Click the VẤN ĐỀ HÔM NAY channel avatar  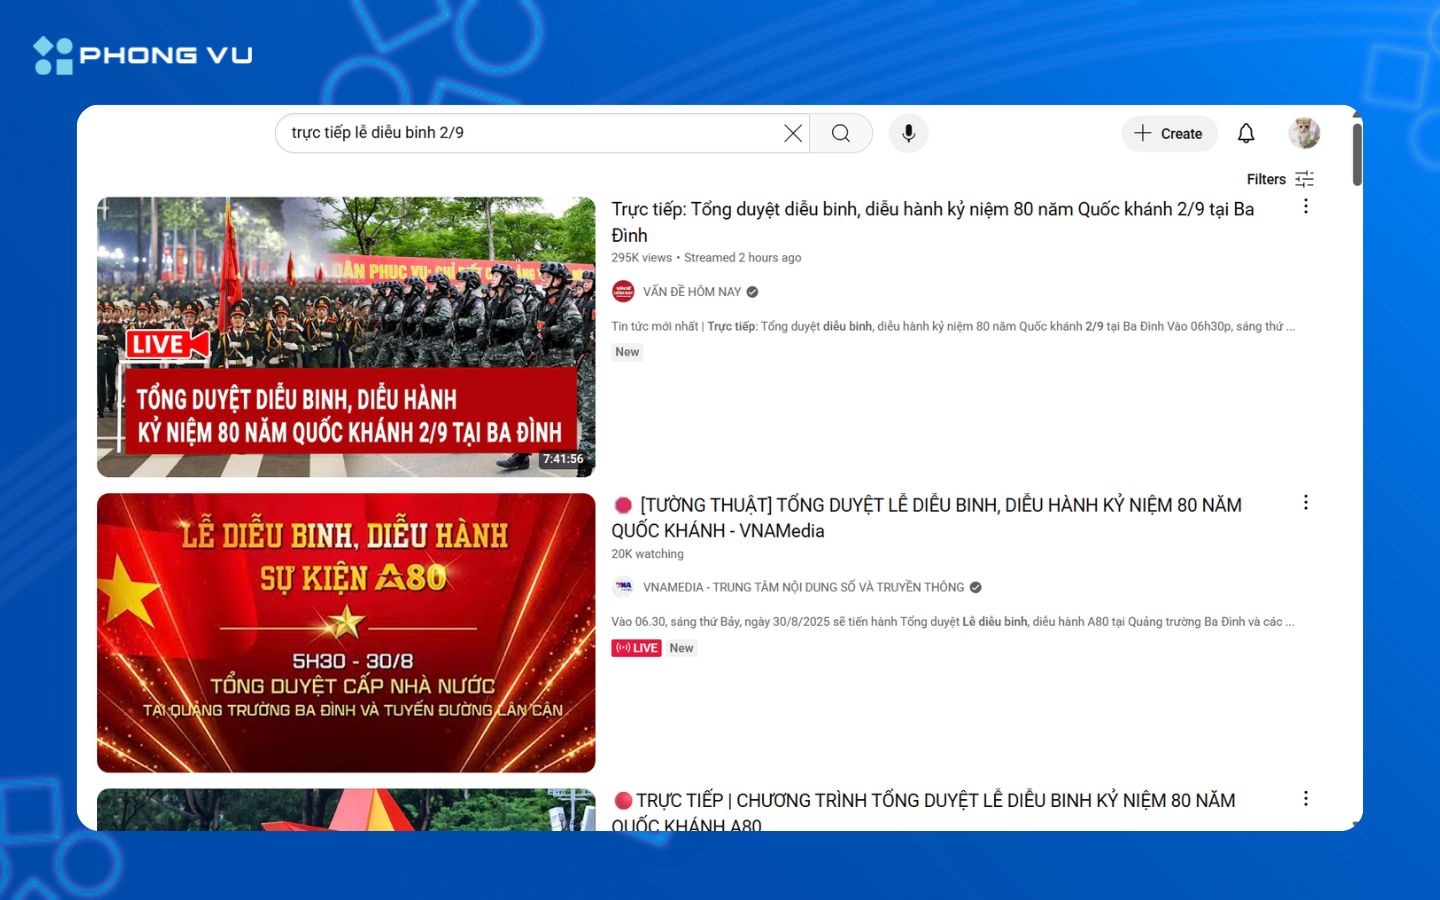(625, 291)
